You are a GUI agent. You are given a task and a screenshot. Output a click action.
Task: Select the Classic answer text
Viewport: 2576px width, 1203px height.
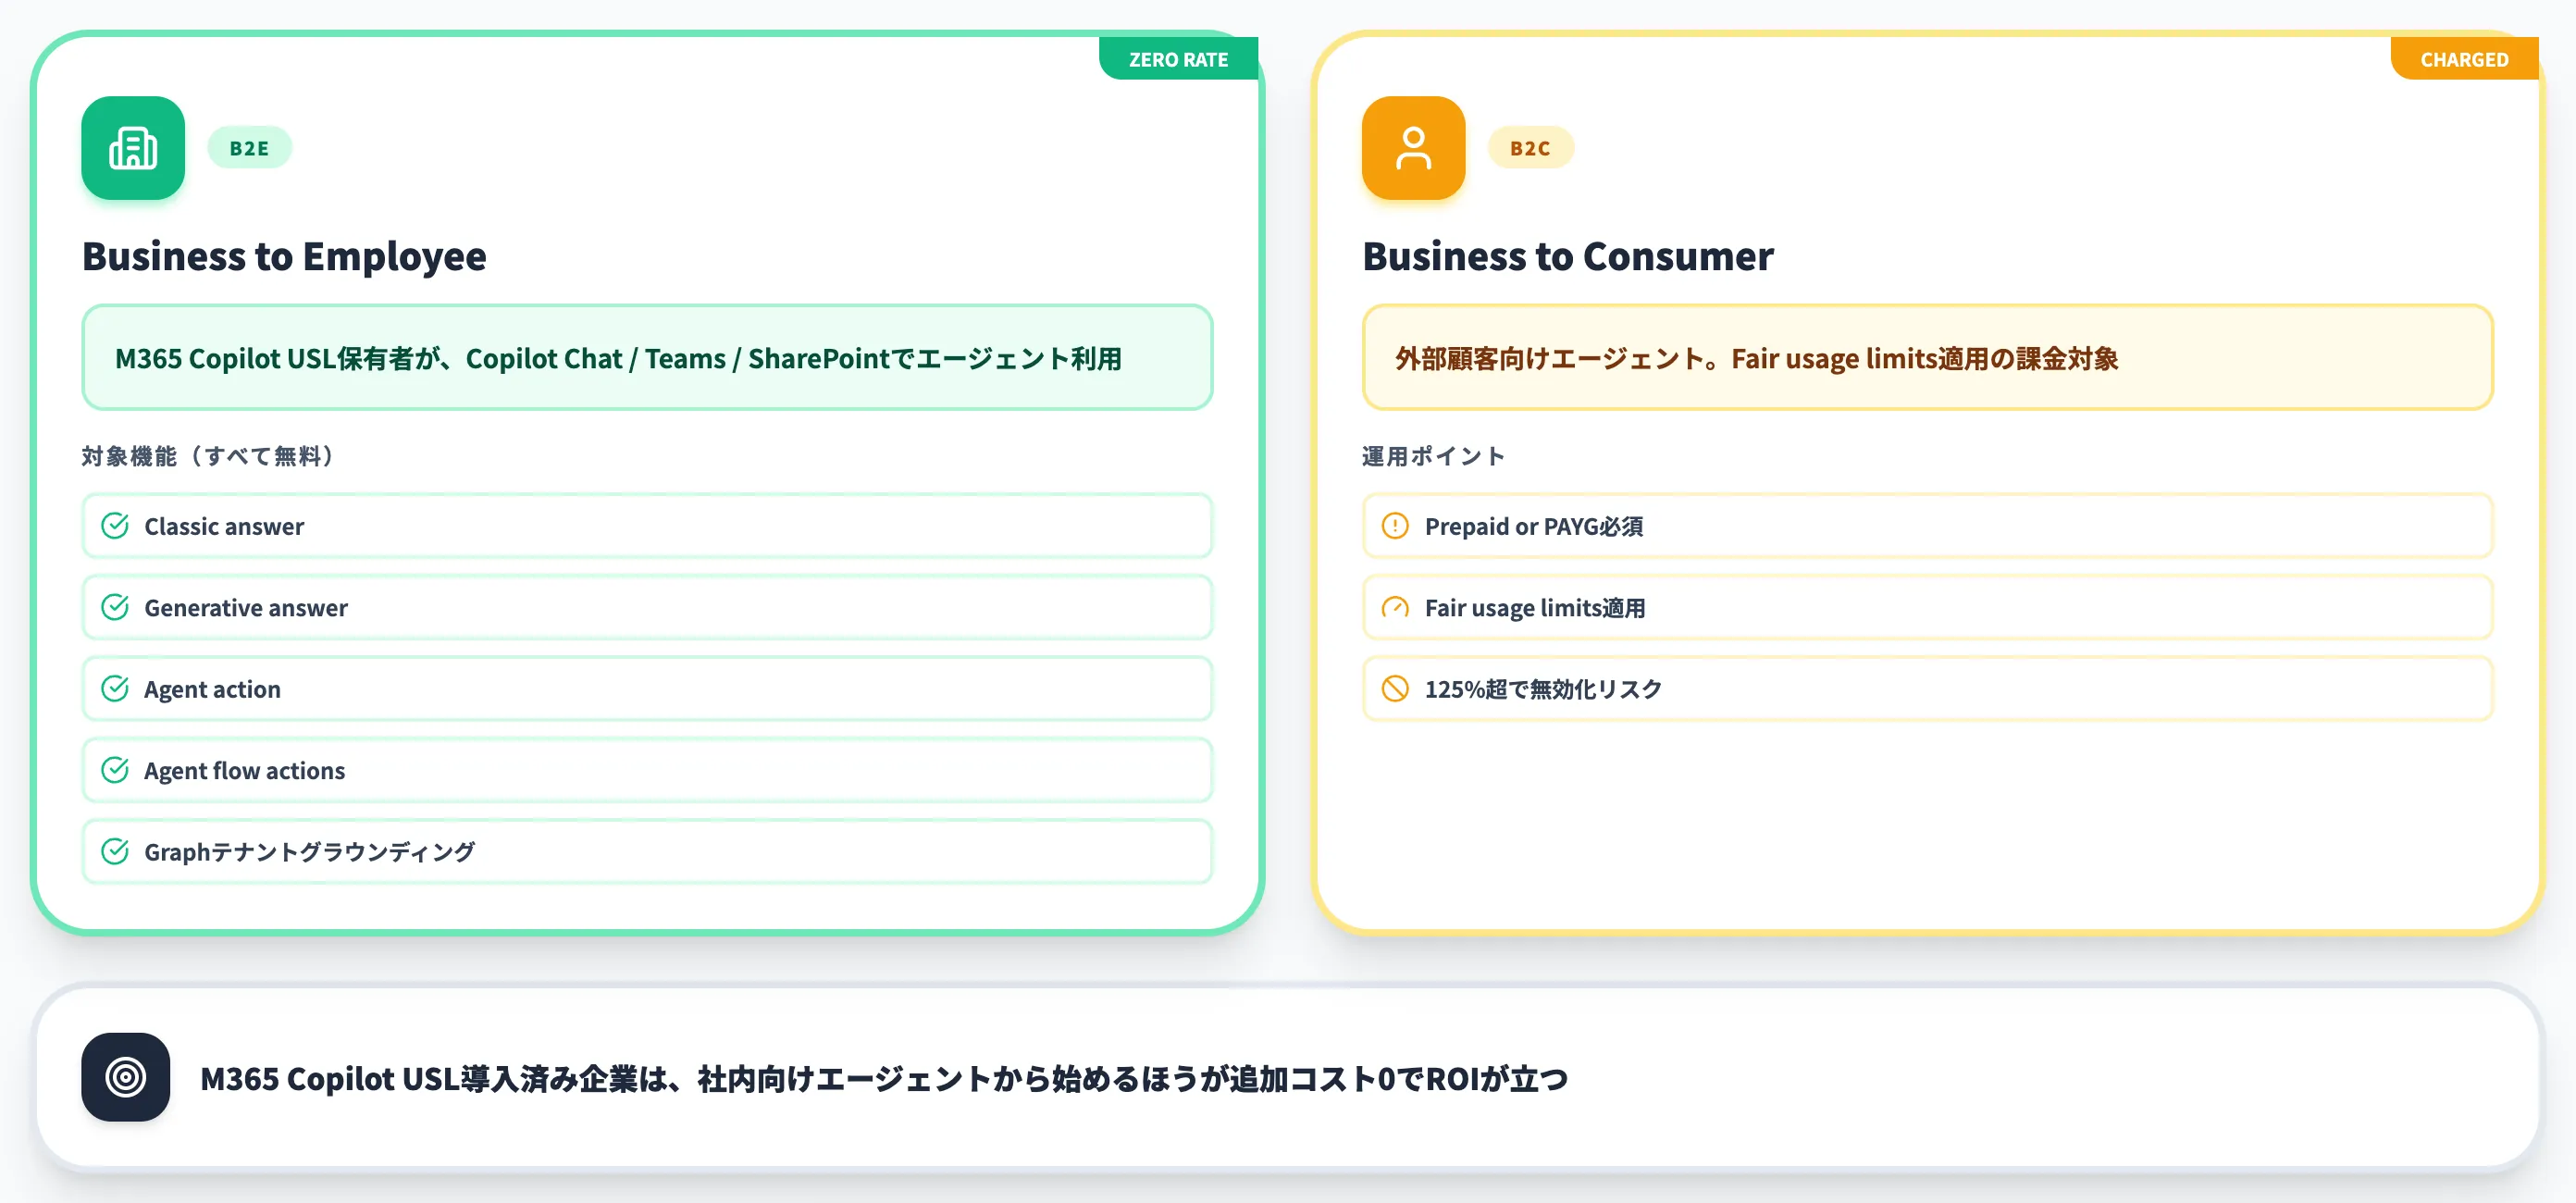[x=224, y=527]
